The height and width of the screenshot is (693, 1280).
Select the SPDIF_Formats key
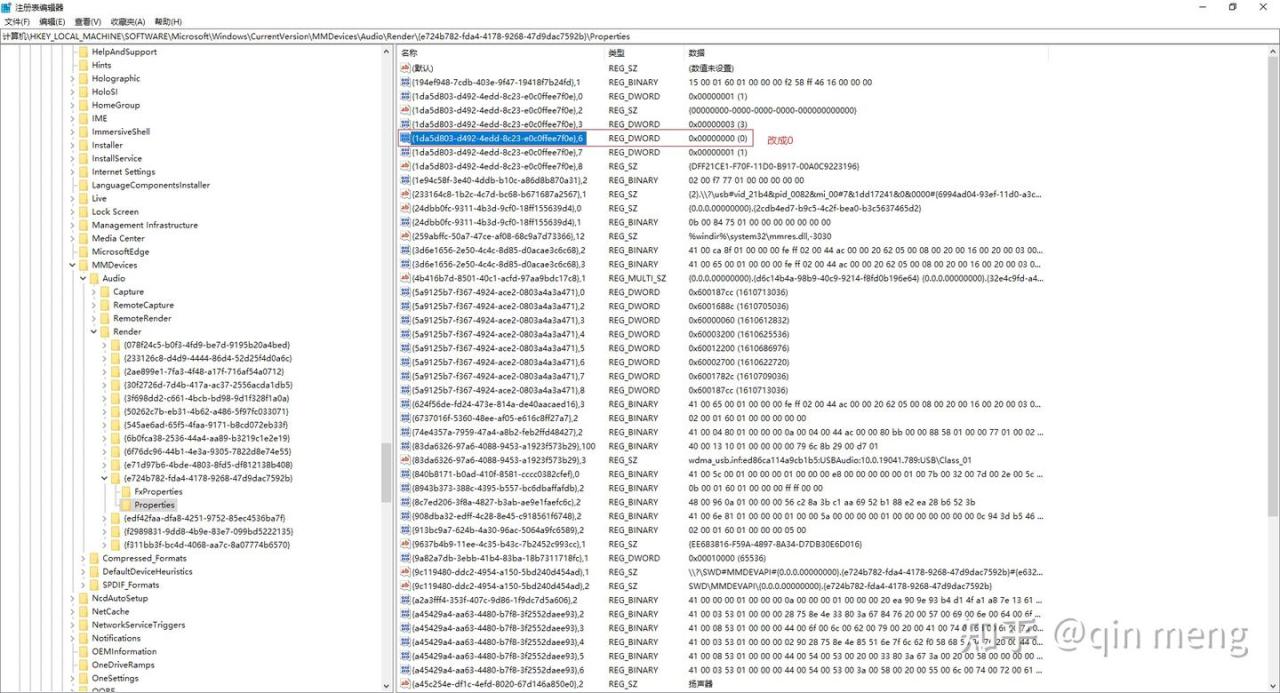coord(130,585)
